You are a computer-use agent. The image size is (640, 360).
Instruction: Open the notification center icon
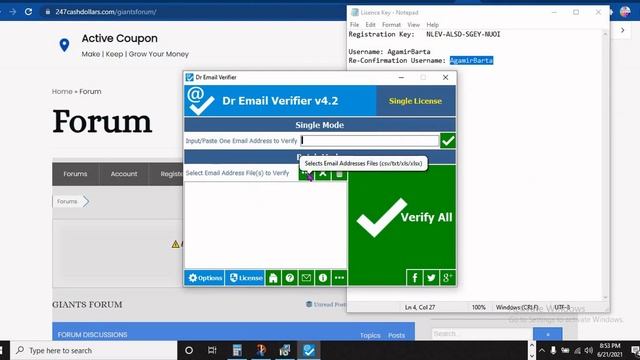[634, 350]
